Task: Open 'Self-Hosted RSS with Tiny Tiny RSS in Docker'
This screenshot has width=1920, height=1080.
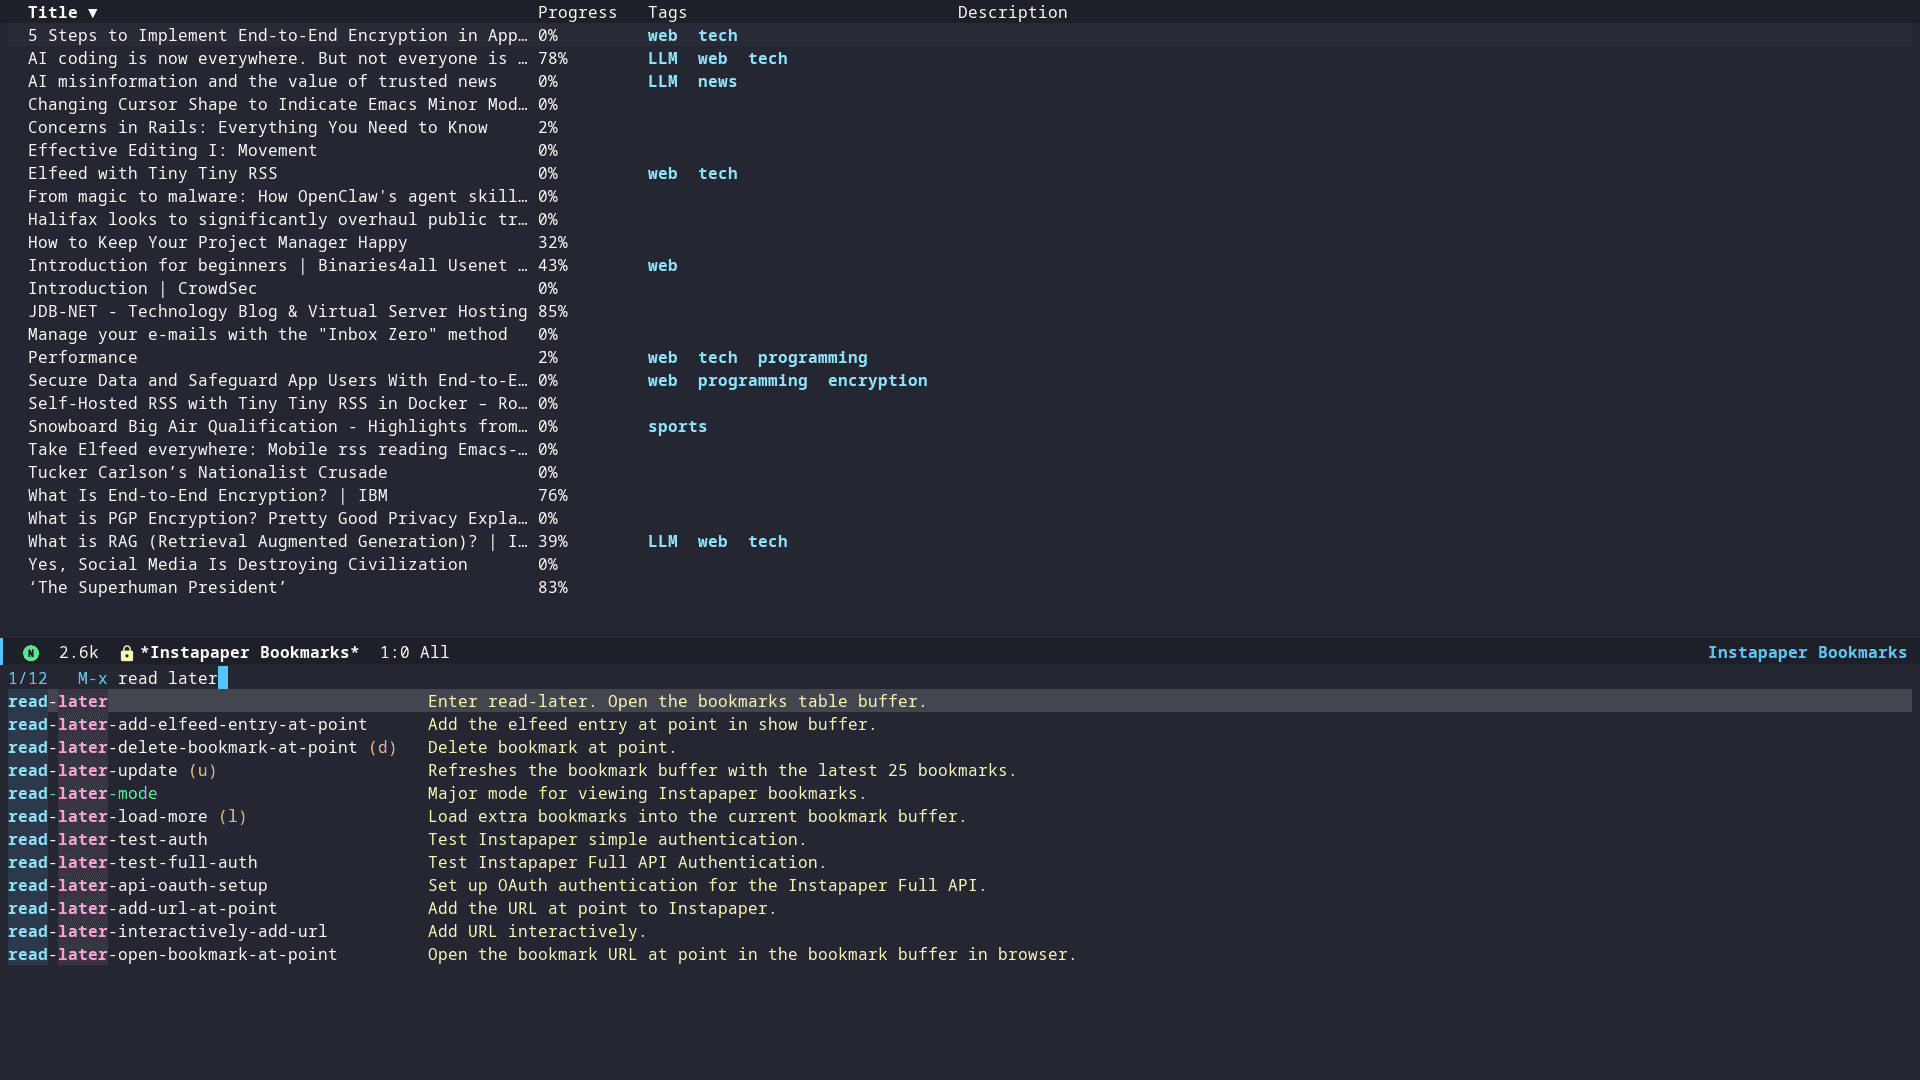Action: click(278, 404)
